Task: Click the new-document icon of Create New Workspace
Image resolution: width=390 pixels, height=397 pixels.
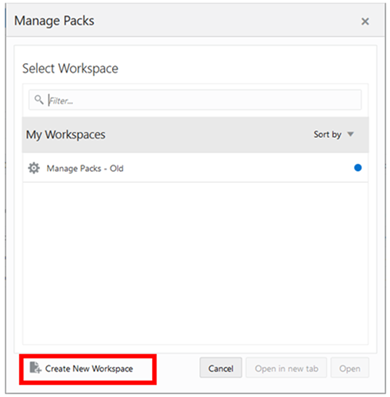Action: 35,368
